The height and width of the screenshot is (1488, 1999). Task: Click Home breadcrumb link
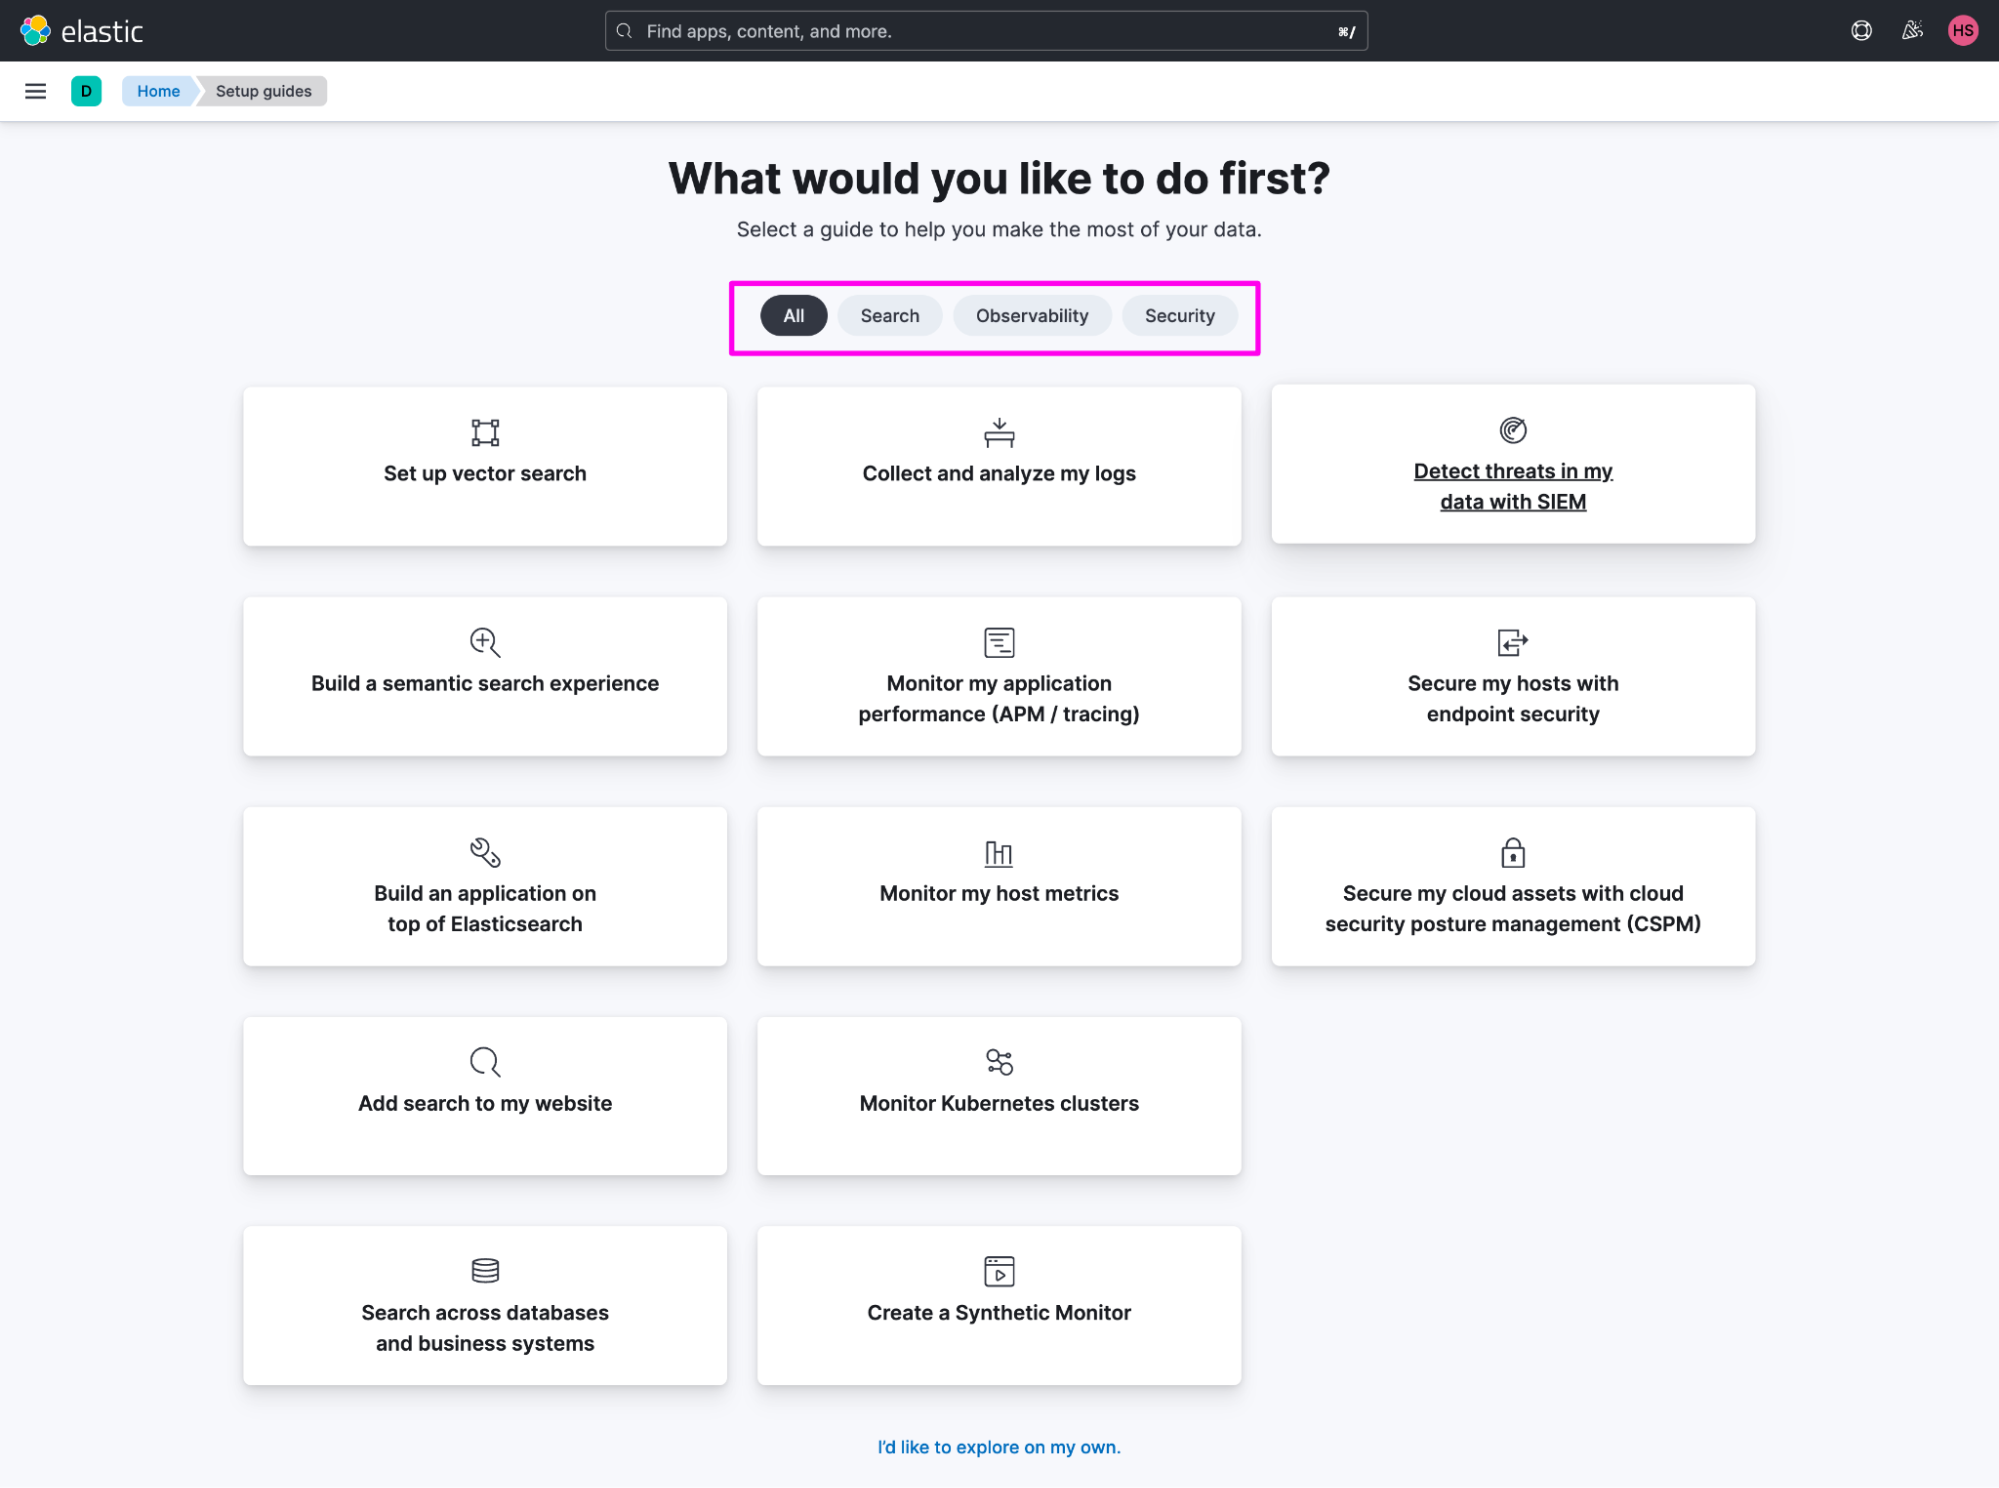156,91
